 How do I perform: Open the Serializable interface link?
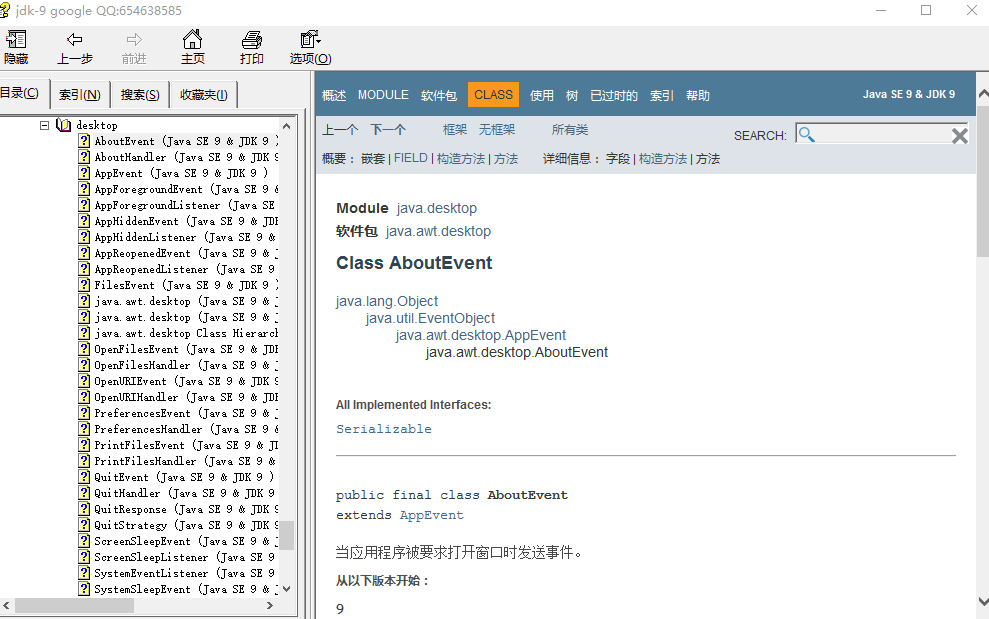point(384,429)
